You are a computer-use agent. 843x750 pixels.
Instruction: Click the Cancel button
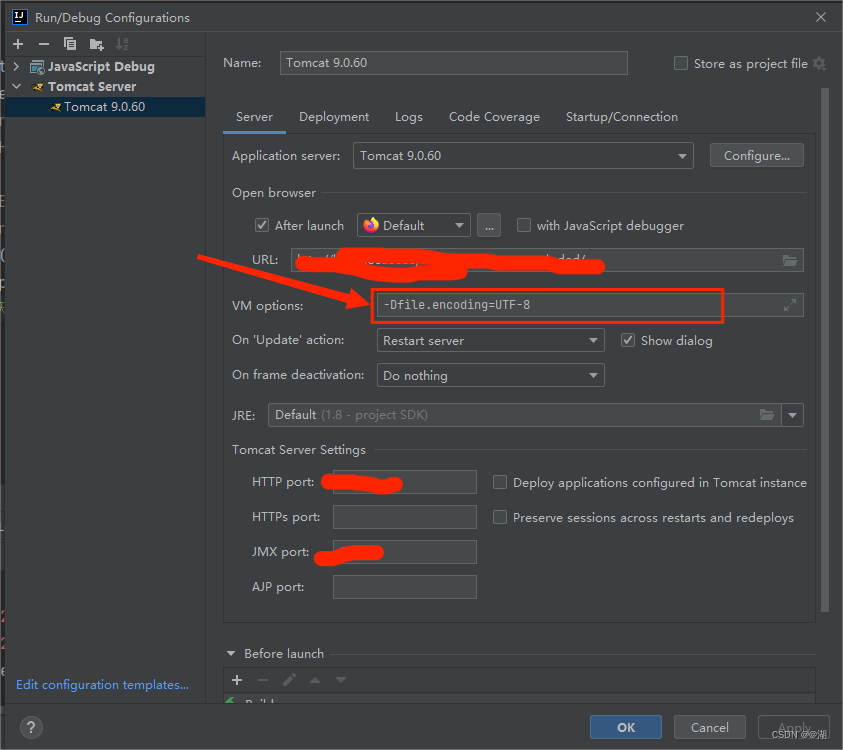click(710, 727)
